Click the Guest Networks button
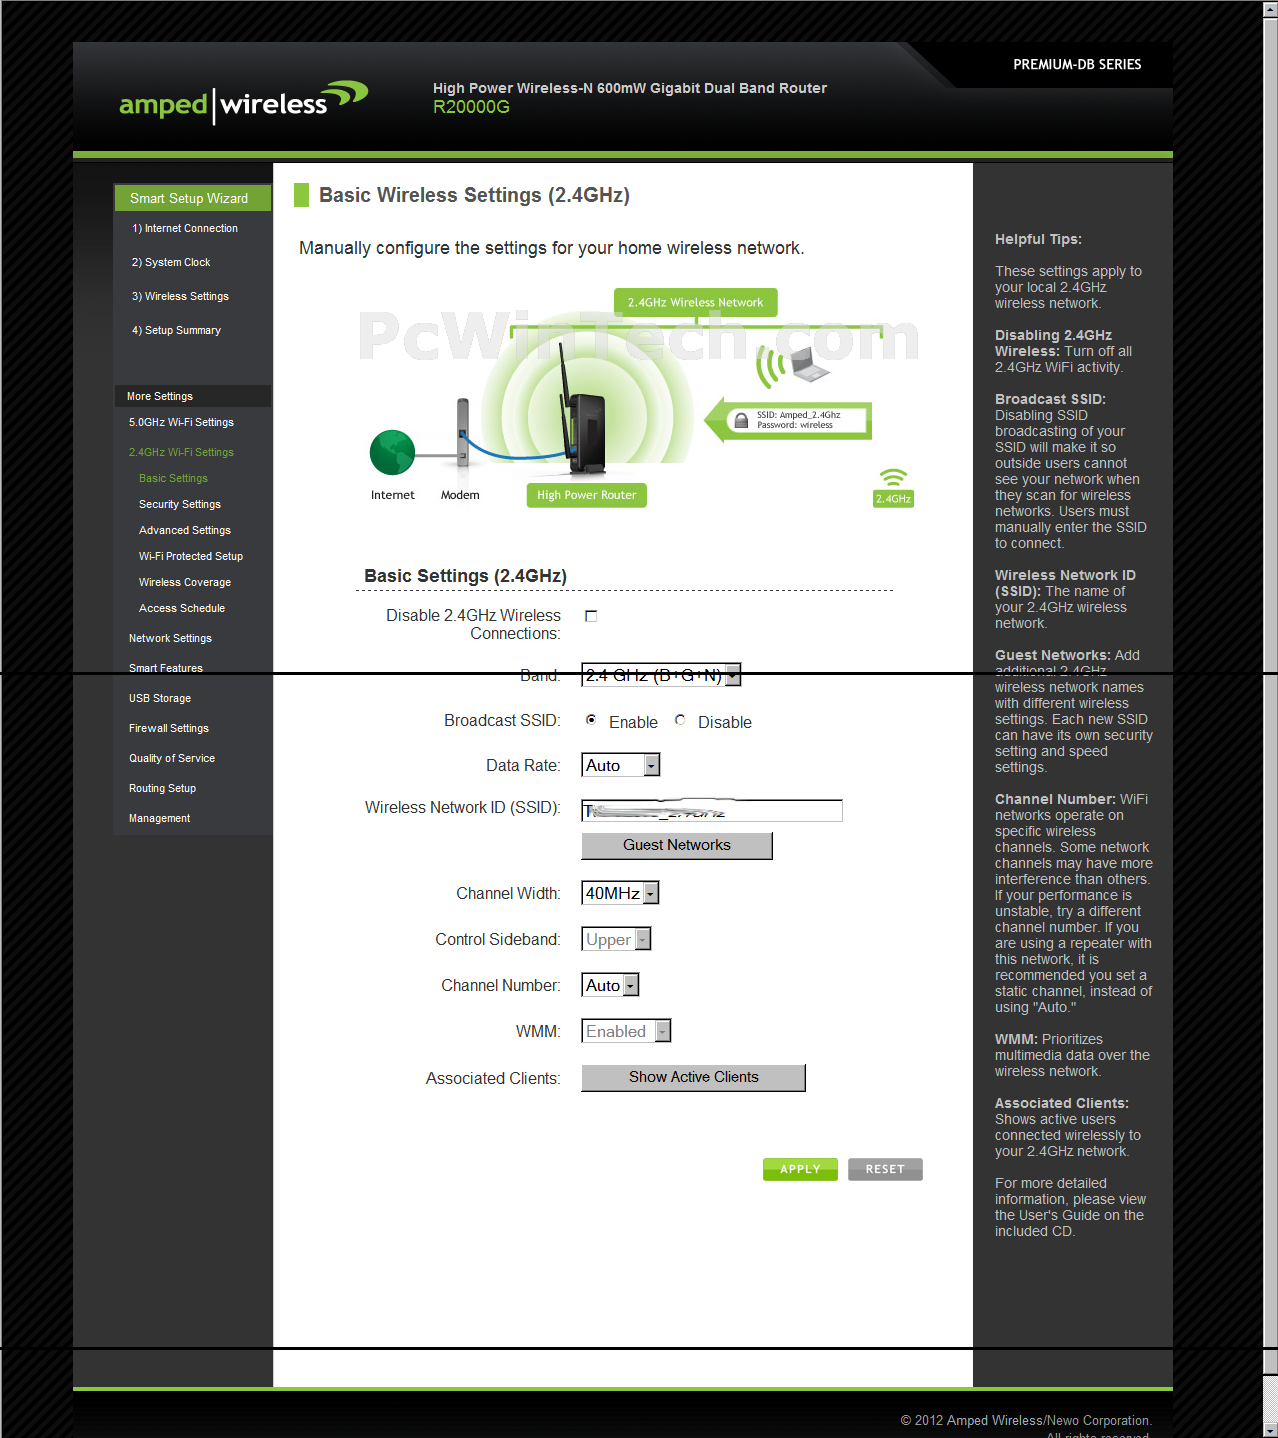Viewport: 1278px width, 1438px height. coord(677,845)
